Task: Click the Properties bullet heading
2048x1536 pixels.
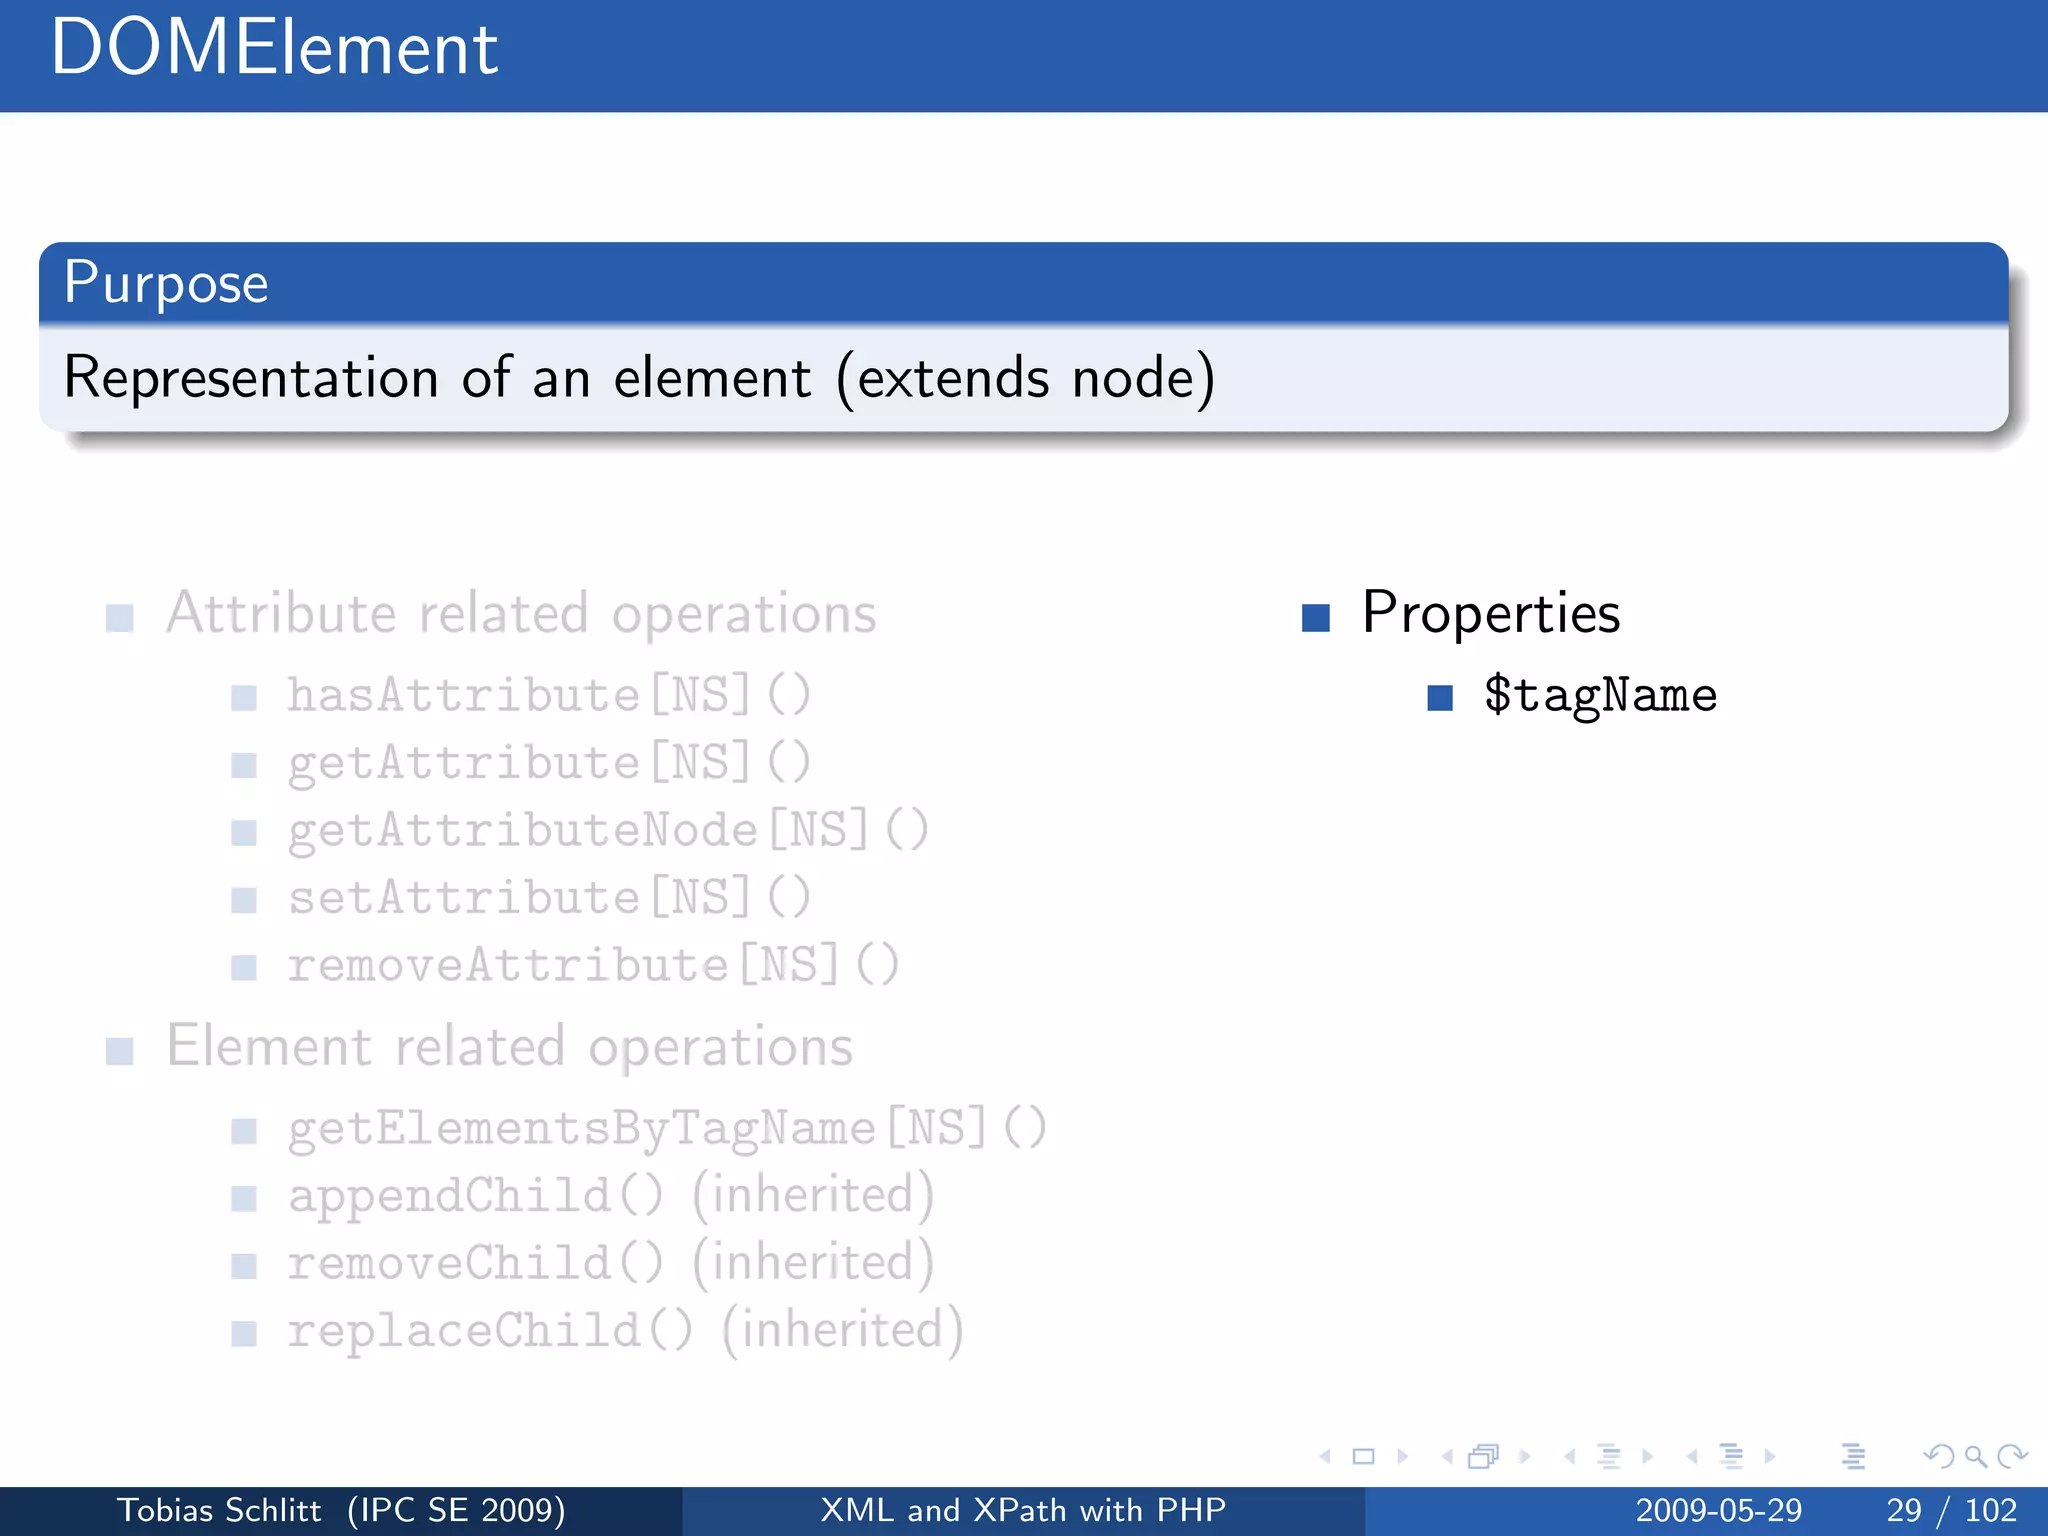Action: [x=1490, y=613]
